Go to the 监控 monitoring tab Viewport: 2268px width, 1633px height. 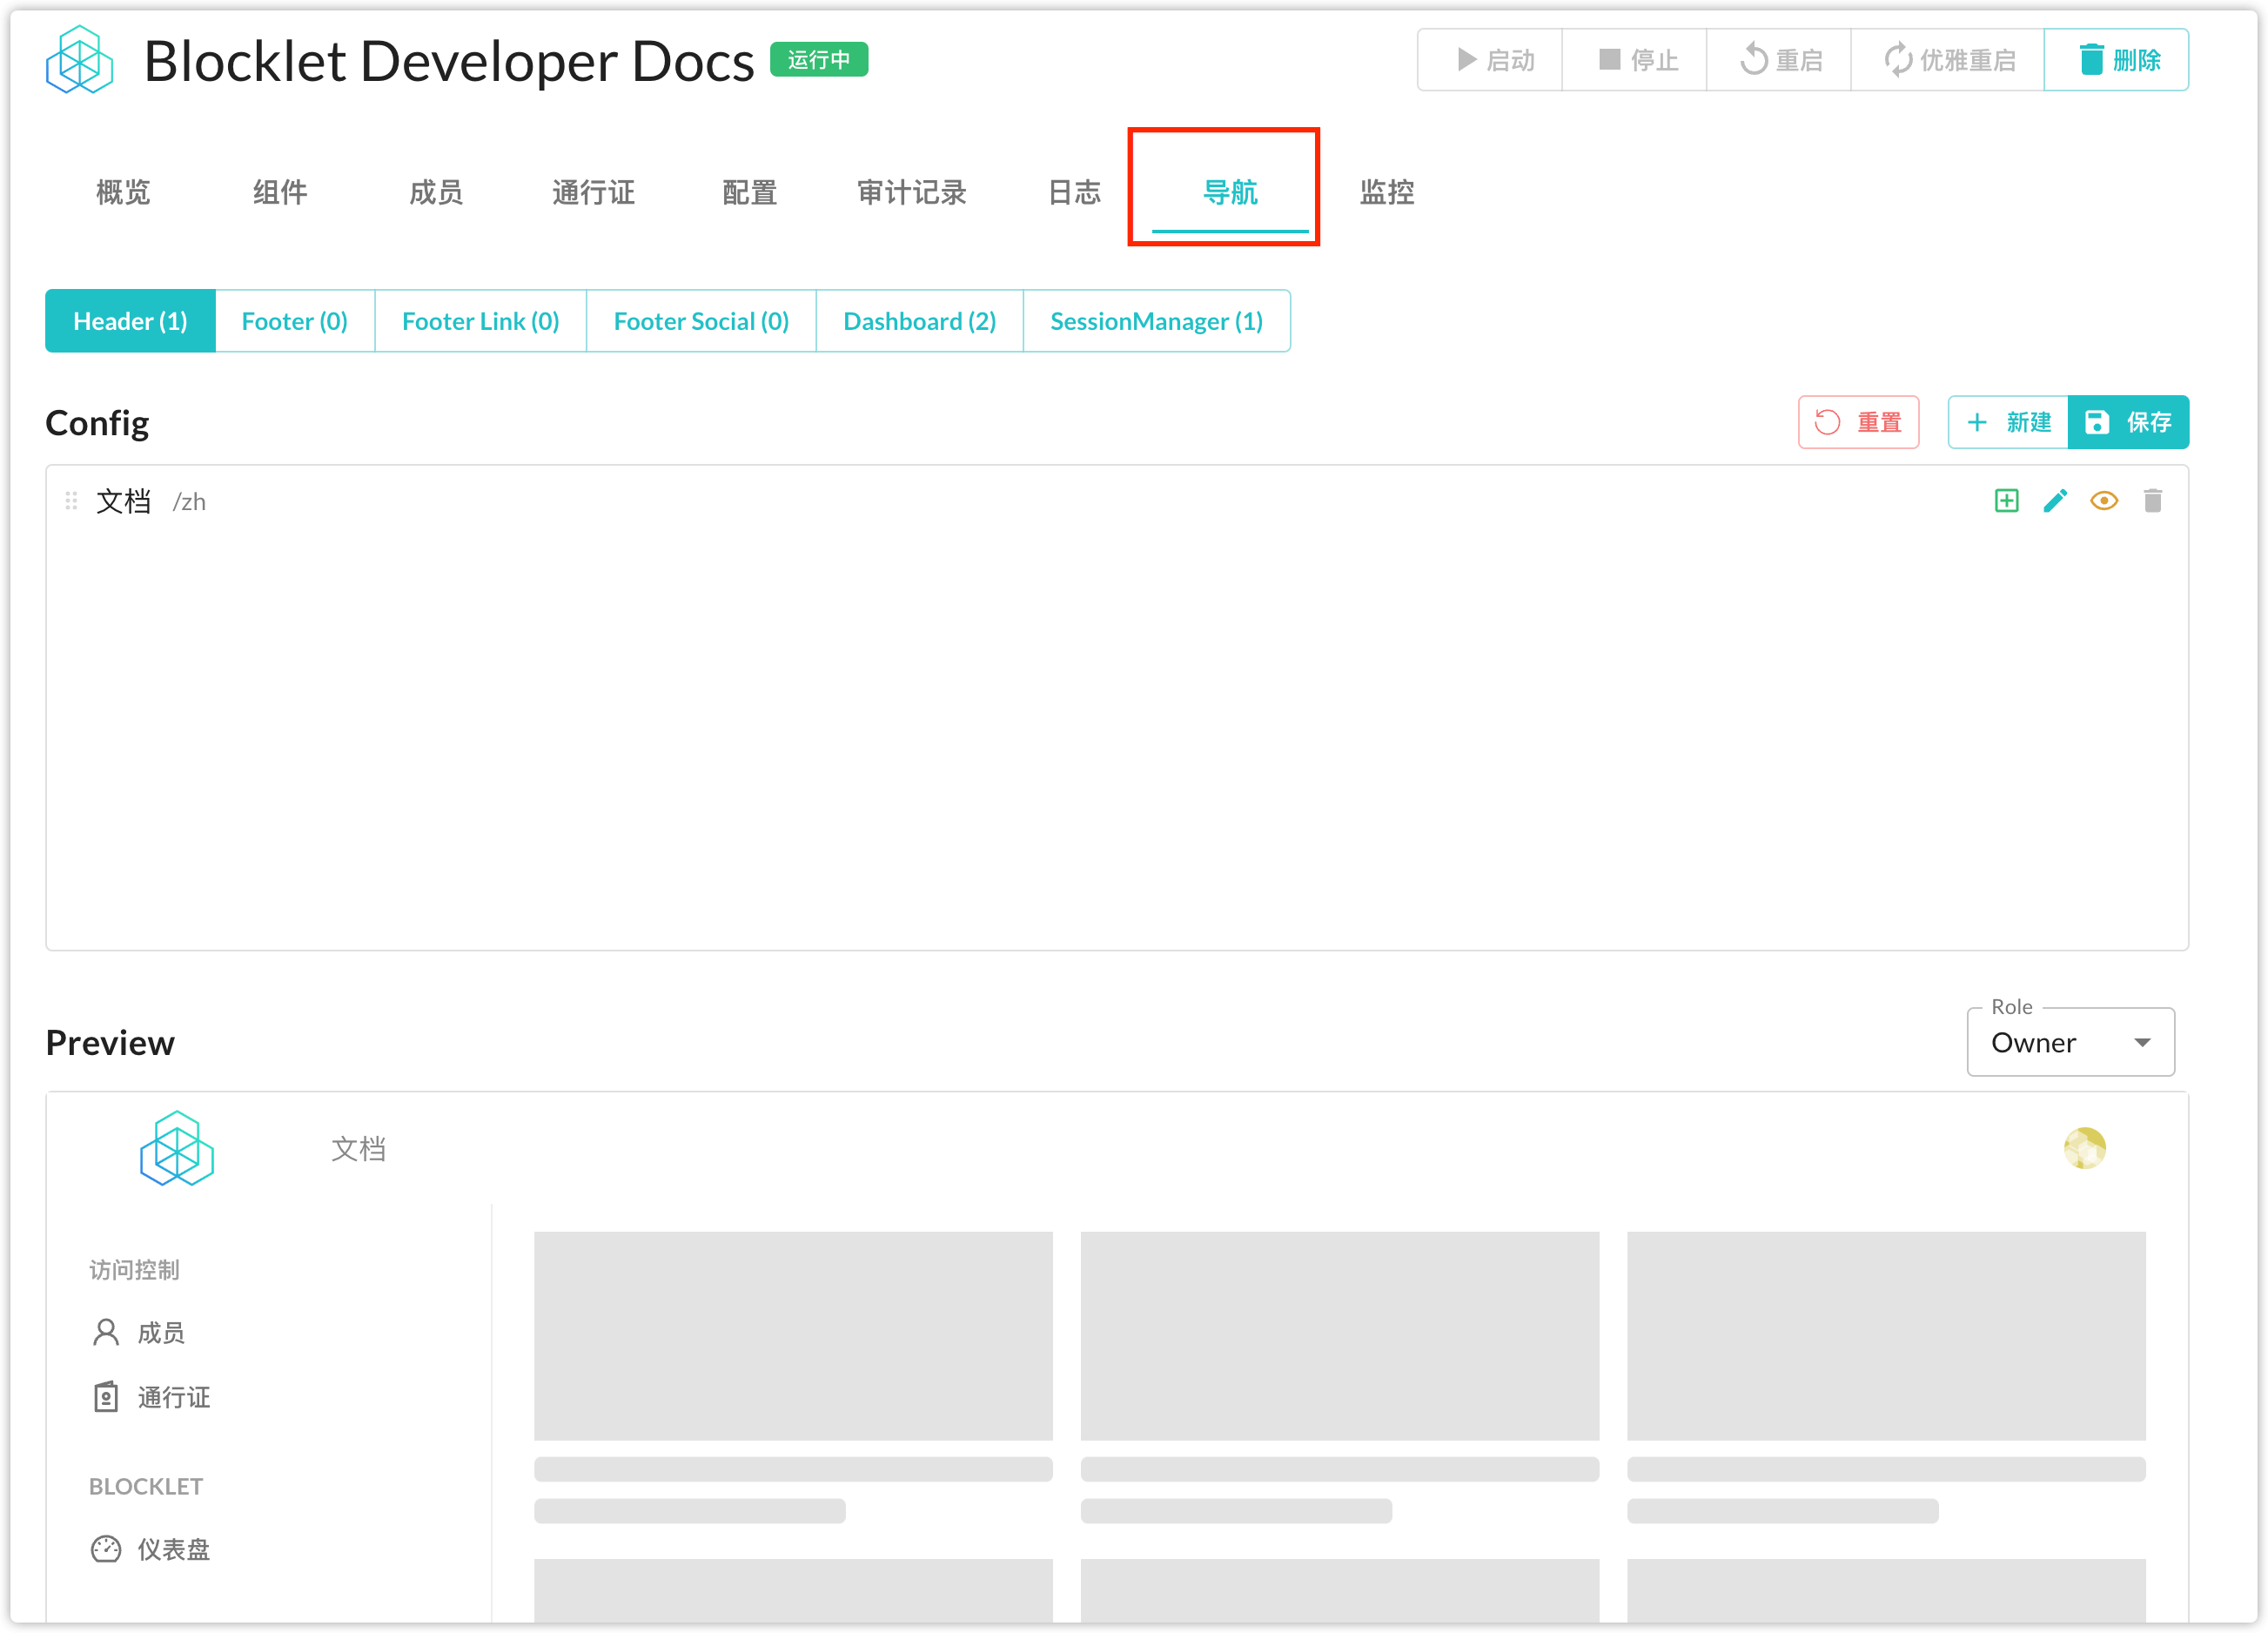pyautogui.click(x=1386, y=192)
